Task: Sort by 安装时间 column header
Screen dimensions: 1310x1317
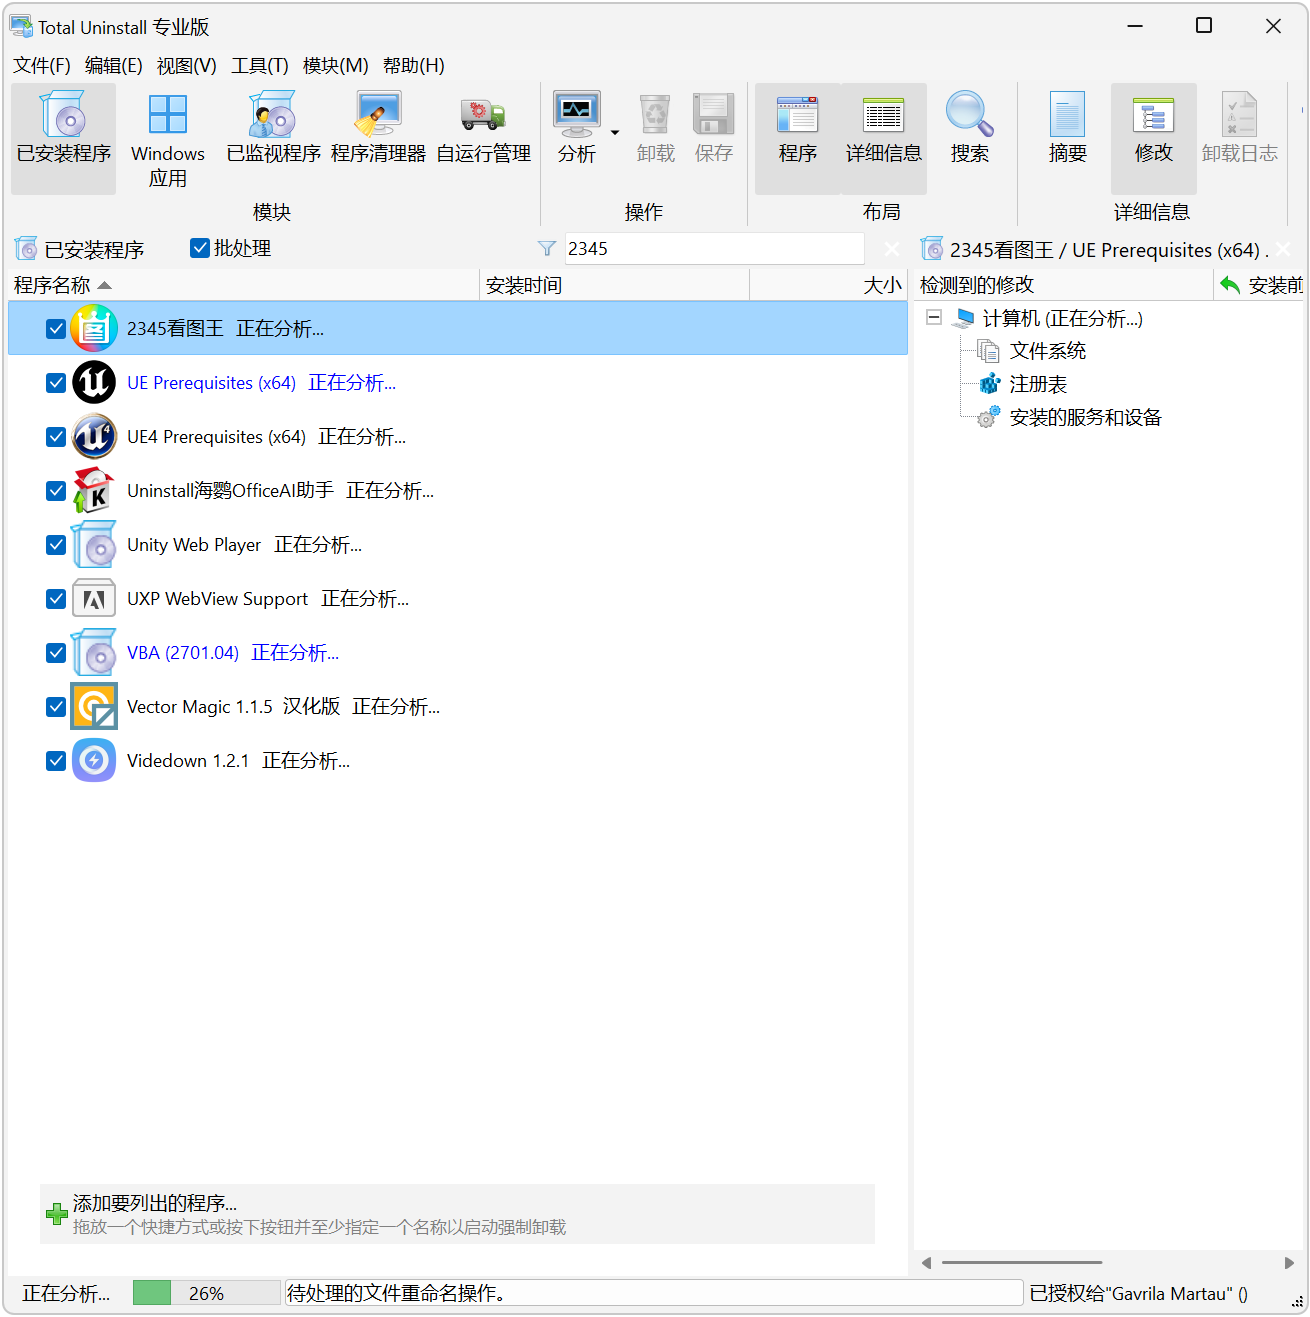Action: pyautogui.click(x=615, y=285)
